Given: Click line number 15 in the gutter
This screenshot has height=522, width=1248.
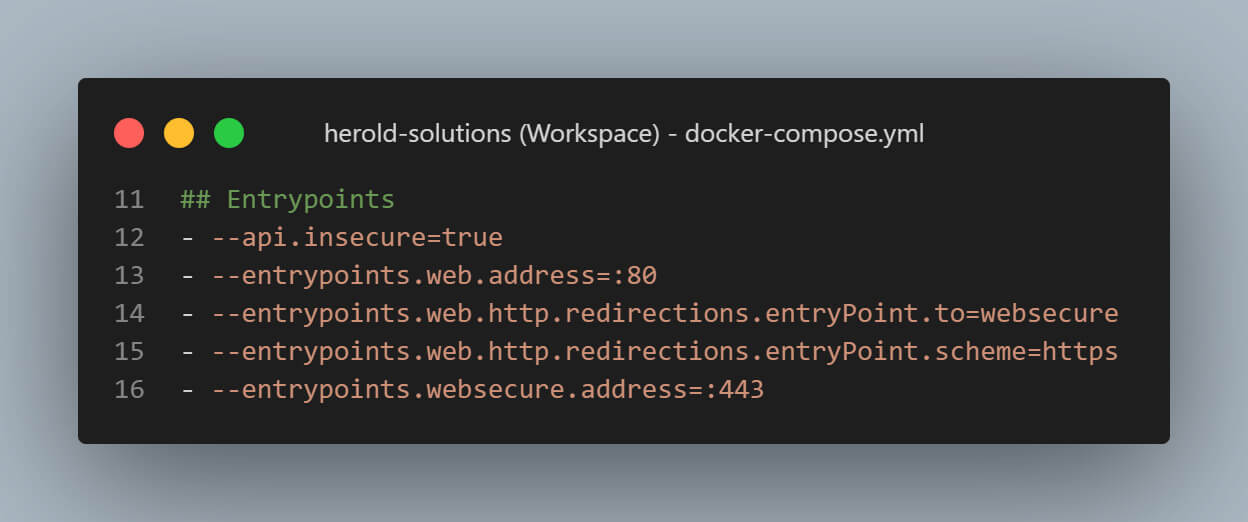Looking at the screenshot, I should pyautogui.click(x=129, y=351).
